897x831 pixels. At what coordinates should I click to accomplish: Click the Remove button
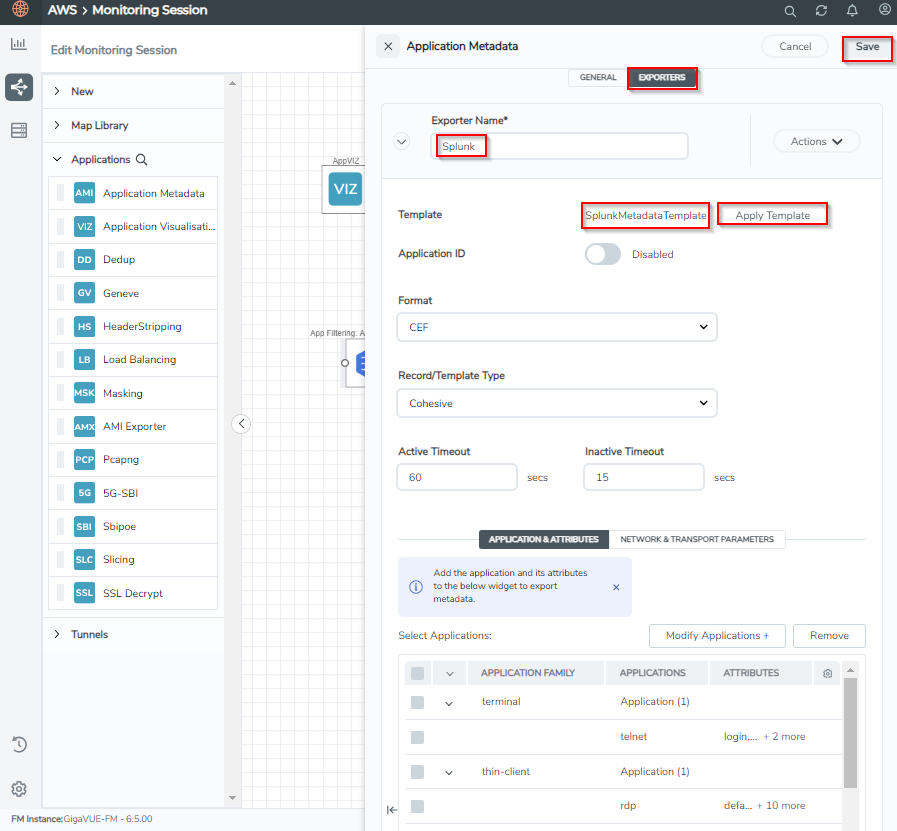coord(829,635)
